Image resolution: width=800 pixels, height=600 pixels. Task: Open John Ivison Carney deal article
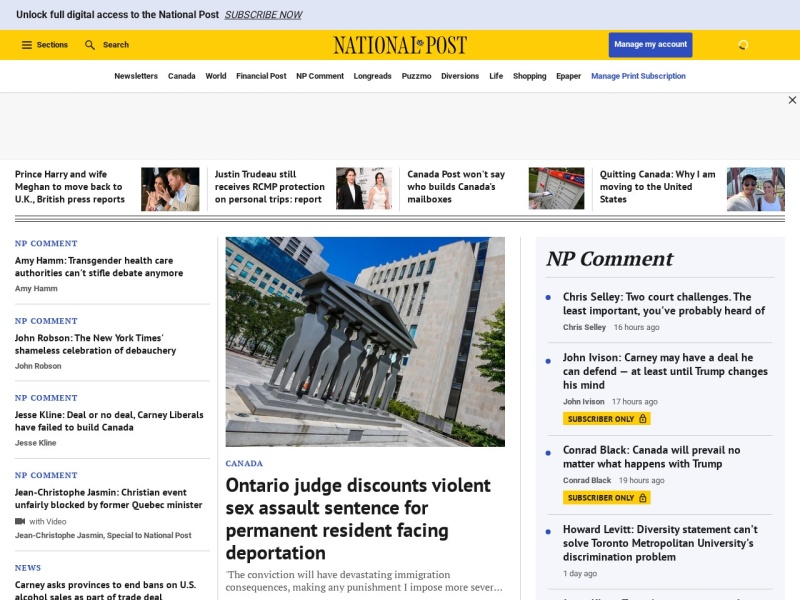(665, 371)
